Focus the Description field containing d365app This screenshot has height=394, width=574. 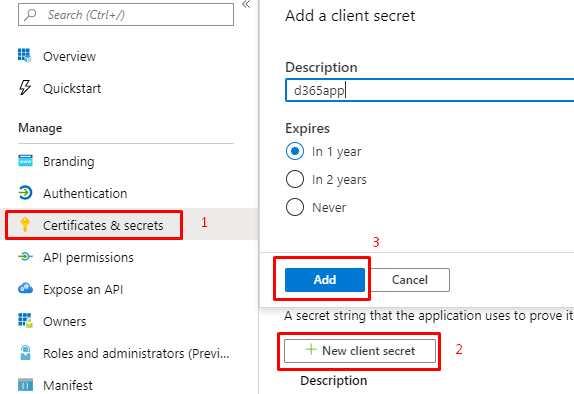tap(429, 90)
